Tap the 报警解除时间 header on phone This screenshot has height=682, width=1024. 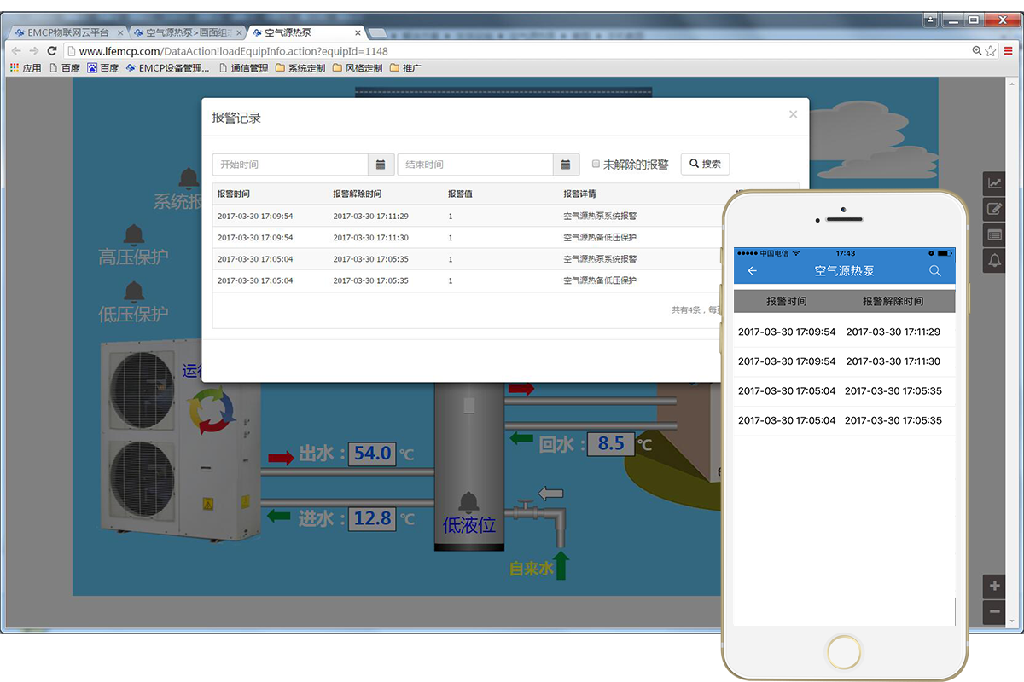(x=893, y=301)
